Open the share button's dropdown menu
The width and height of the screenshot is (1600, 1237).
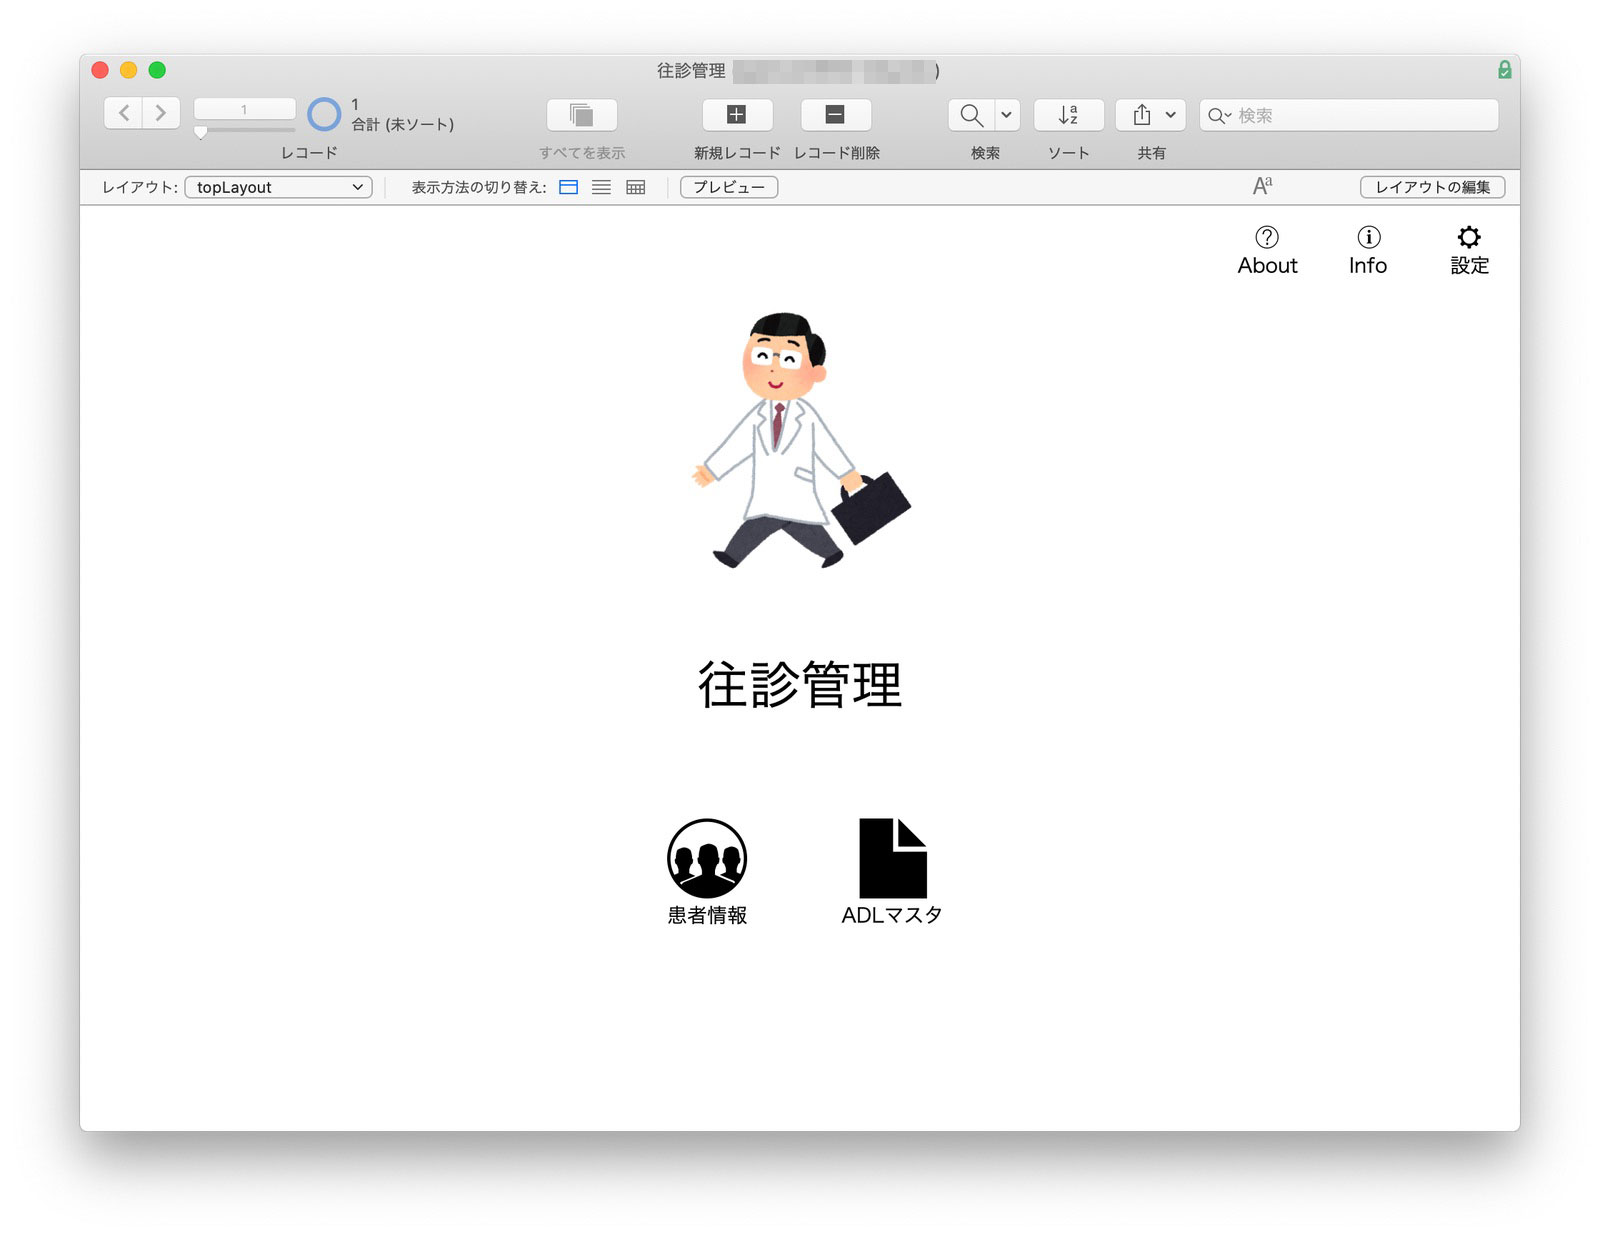[x=1168, y=114]
